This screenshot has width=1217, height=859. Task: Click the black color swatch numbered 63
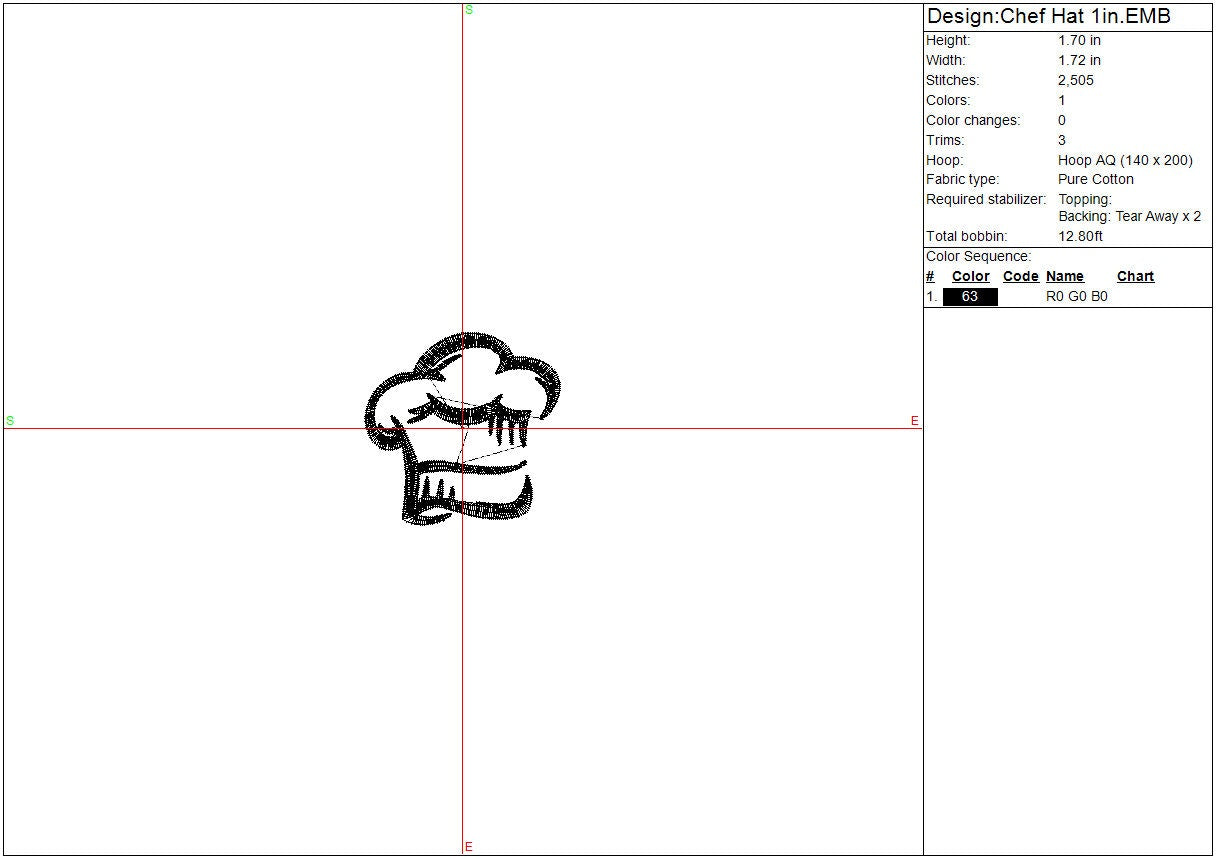[970, 297]
